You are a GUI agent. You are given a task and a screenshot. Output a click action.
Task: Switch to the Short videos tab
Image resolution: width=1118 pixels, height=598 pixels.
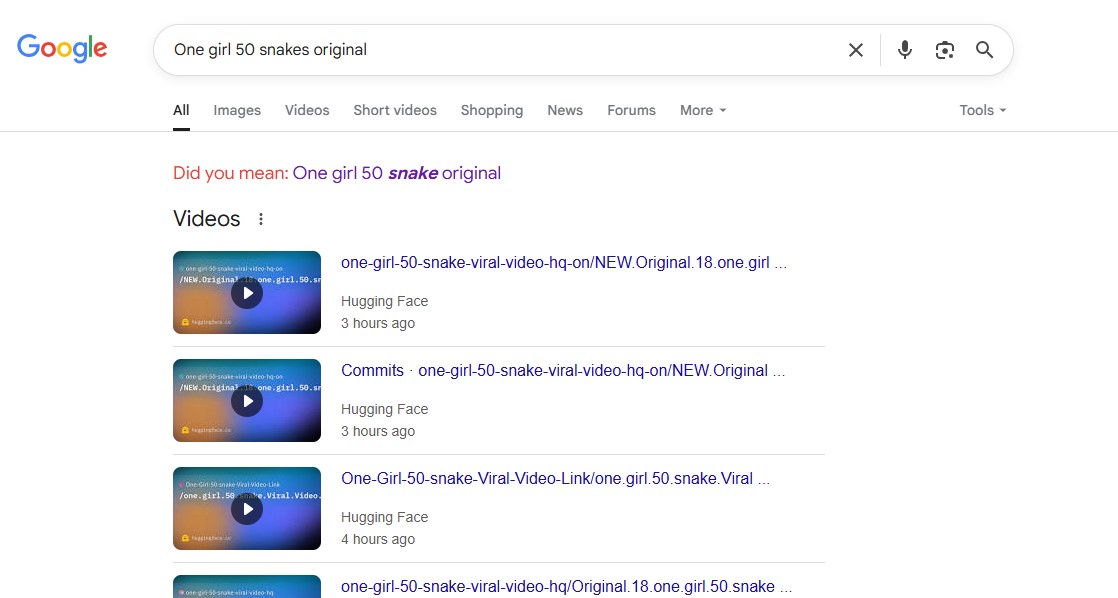395,110
